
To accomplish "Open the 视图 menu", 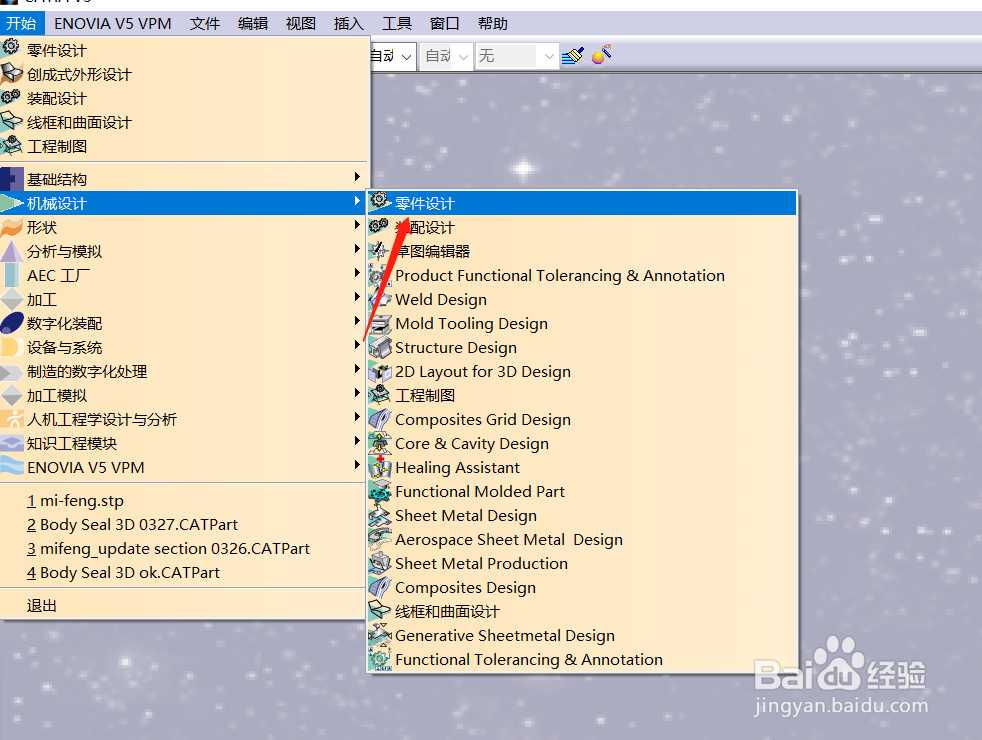I will pos(301,24).
